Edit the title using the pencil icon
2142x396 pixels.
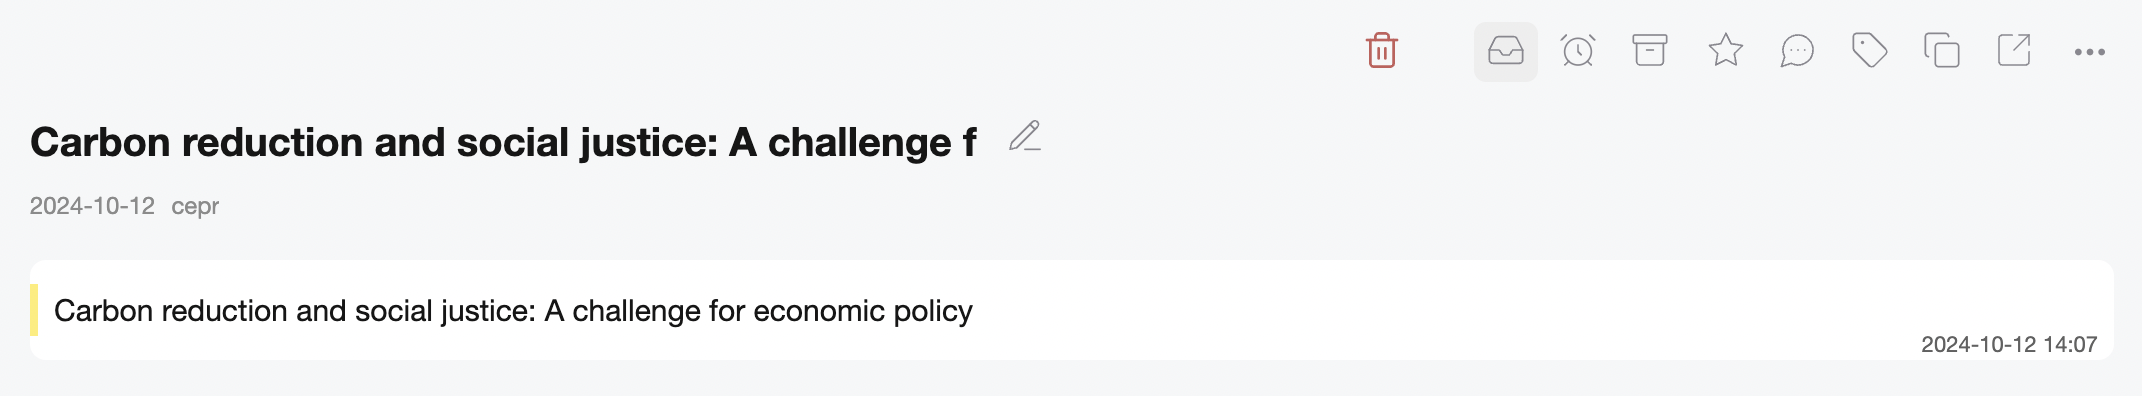pyautogui.click(x=1024, y=137)
